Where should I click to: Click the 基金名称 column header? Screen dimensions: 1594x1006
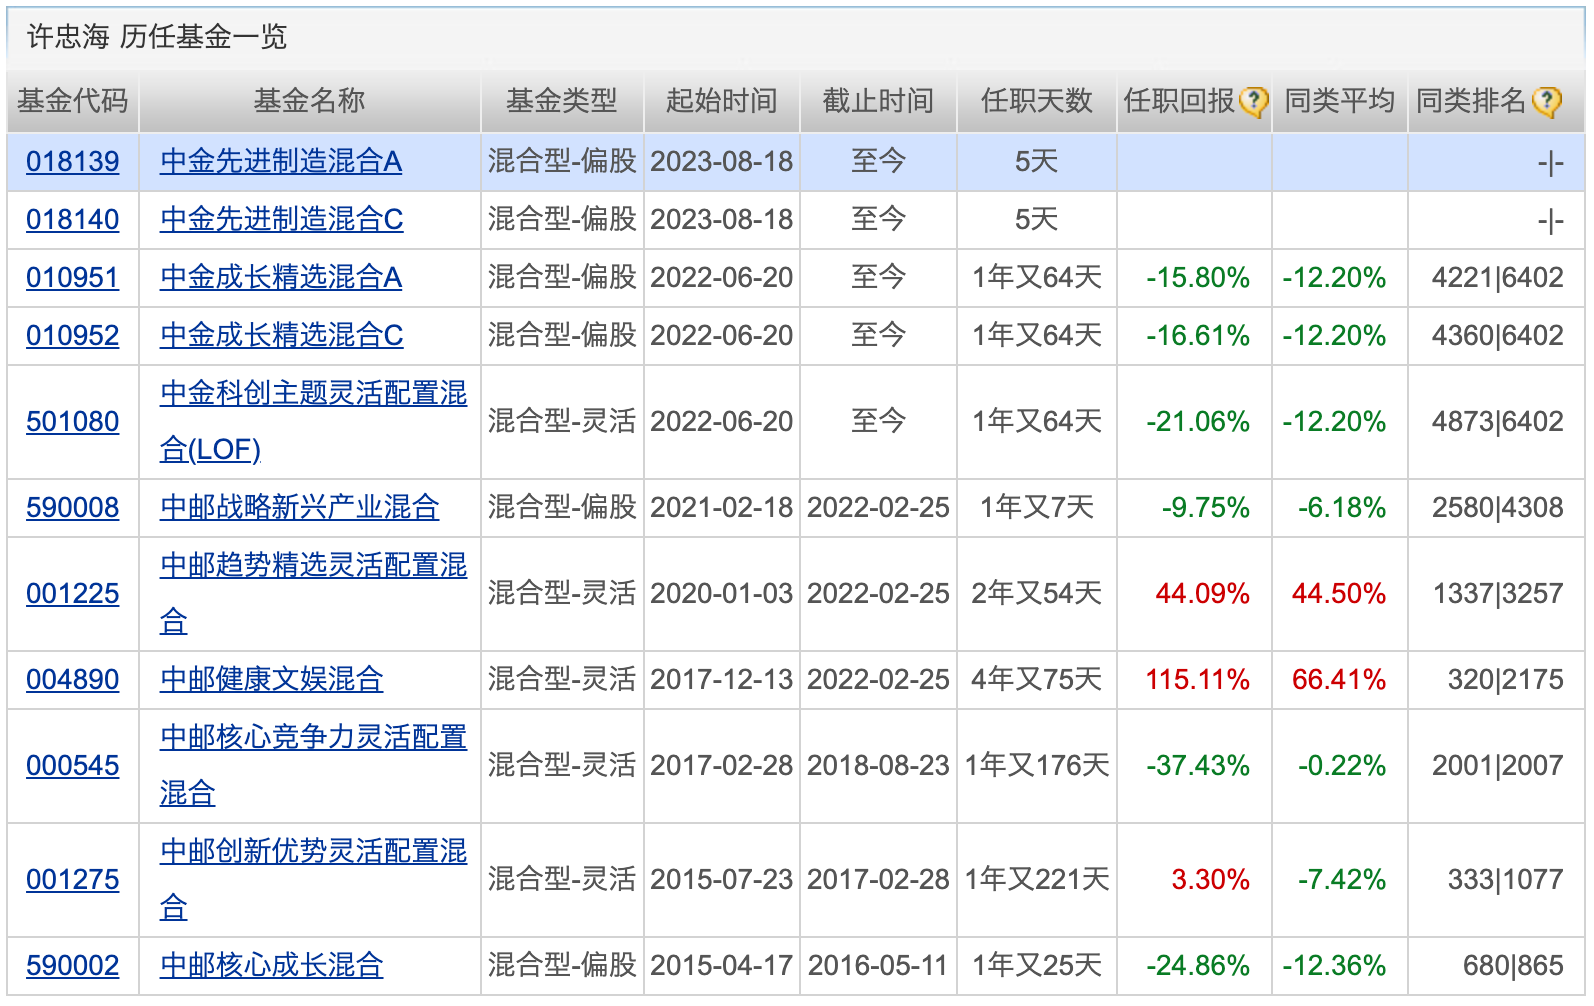(x=310, y=101)
